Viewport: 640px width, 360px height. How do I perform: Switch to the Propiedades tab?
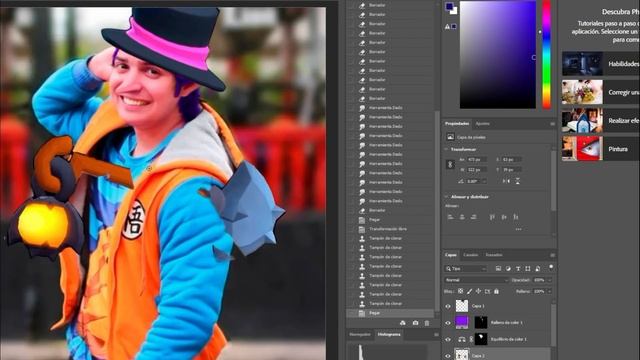click(457, 124)
